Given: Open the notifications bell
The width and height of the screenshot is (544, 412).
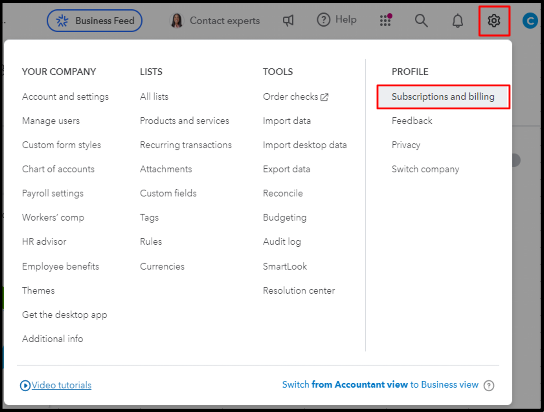Looking at the screenshot, I should [x=458, y=21].
